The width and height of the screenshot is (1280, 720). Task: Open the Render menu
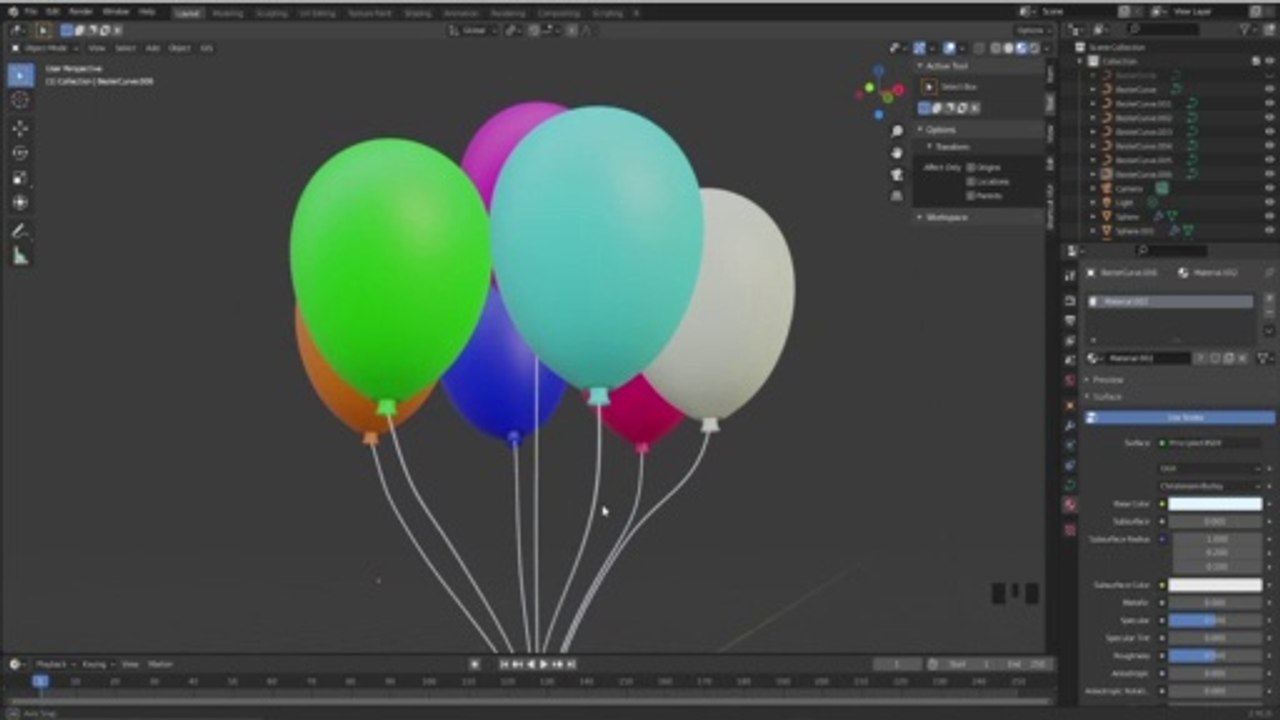click(81, 12)
